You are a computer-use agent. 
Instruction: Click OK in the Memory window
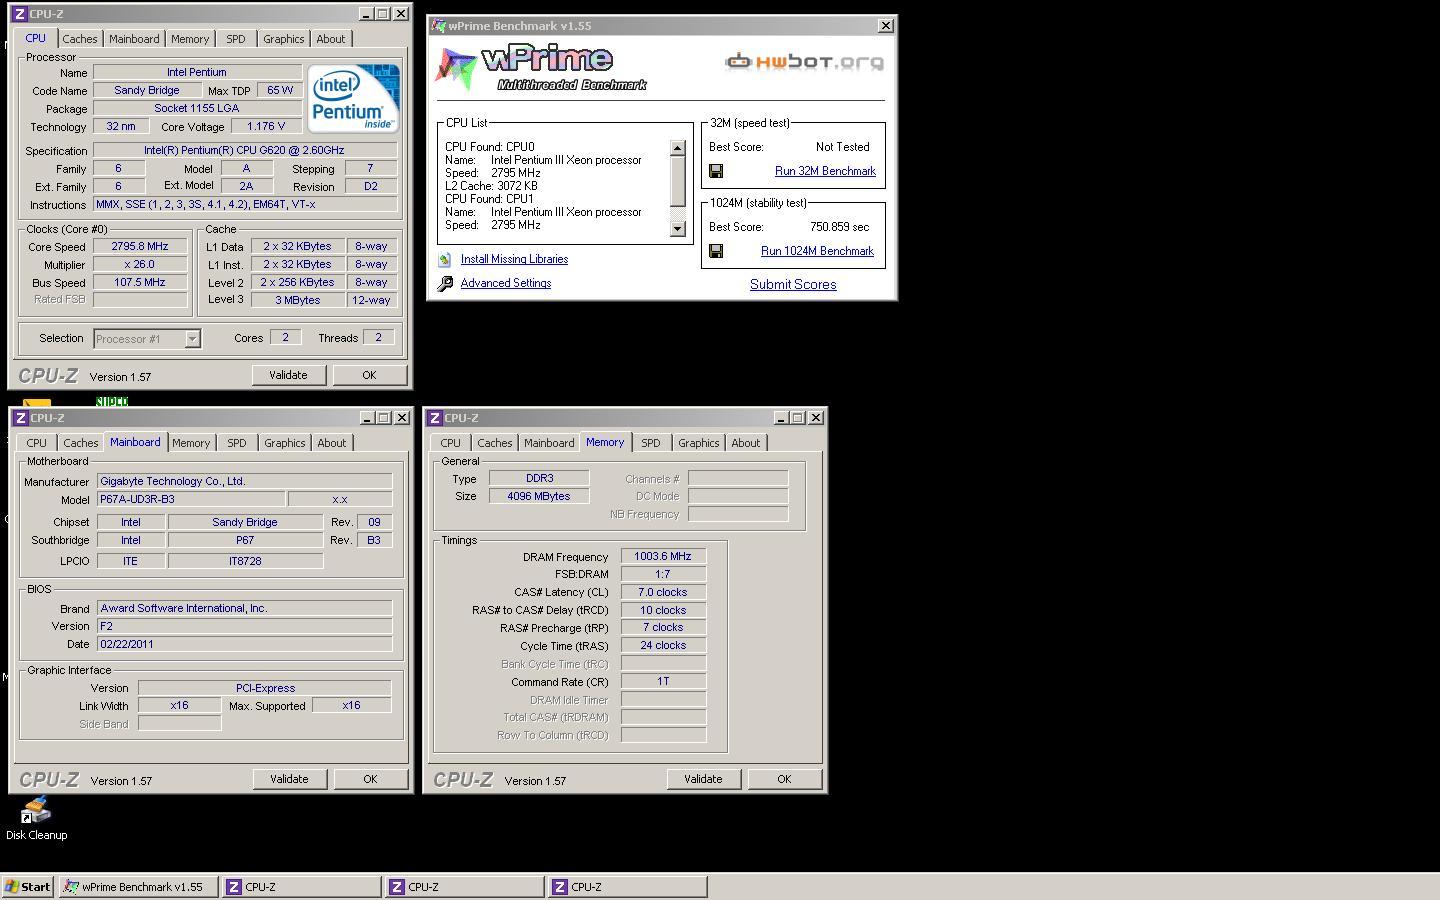click(x=784, y=779)
